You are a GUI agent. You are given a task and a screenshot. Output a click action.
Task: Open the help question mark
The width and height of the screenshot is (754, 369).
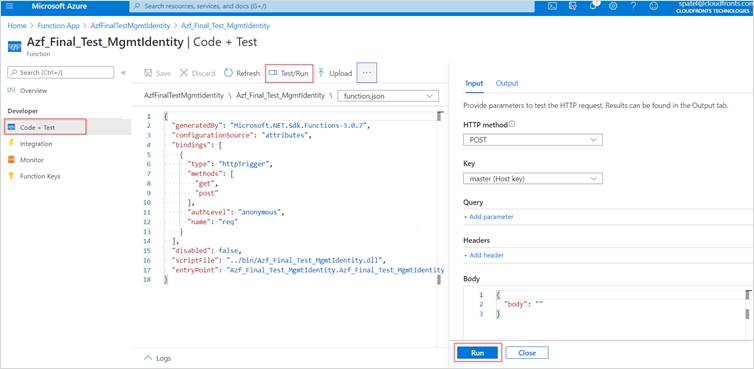coord(633,6)
